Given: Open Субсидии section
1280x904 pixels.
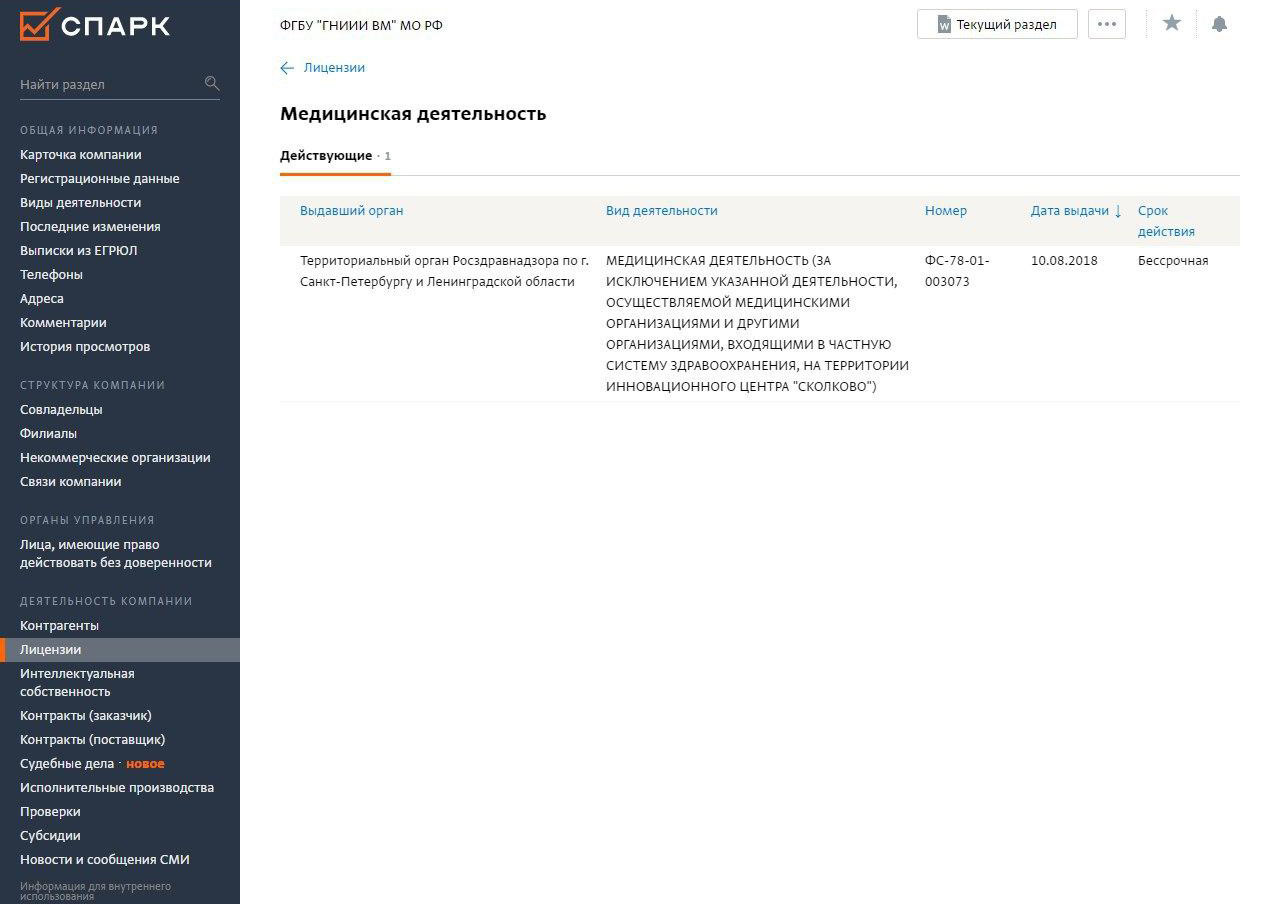Looking at the screenshot, I should coord(50,836).
